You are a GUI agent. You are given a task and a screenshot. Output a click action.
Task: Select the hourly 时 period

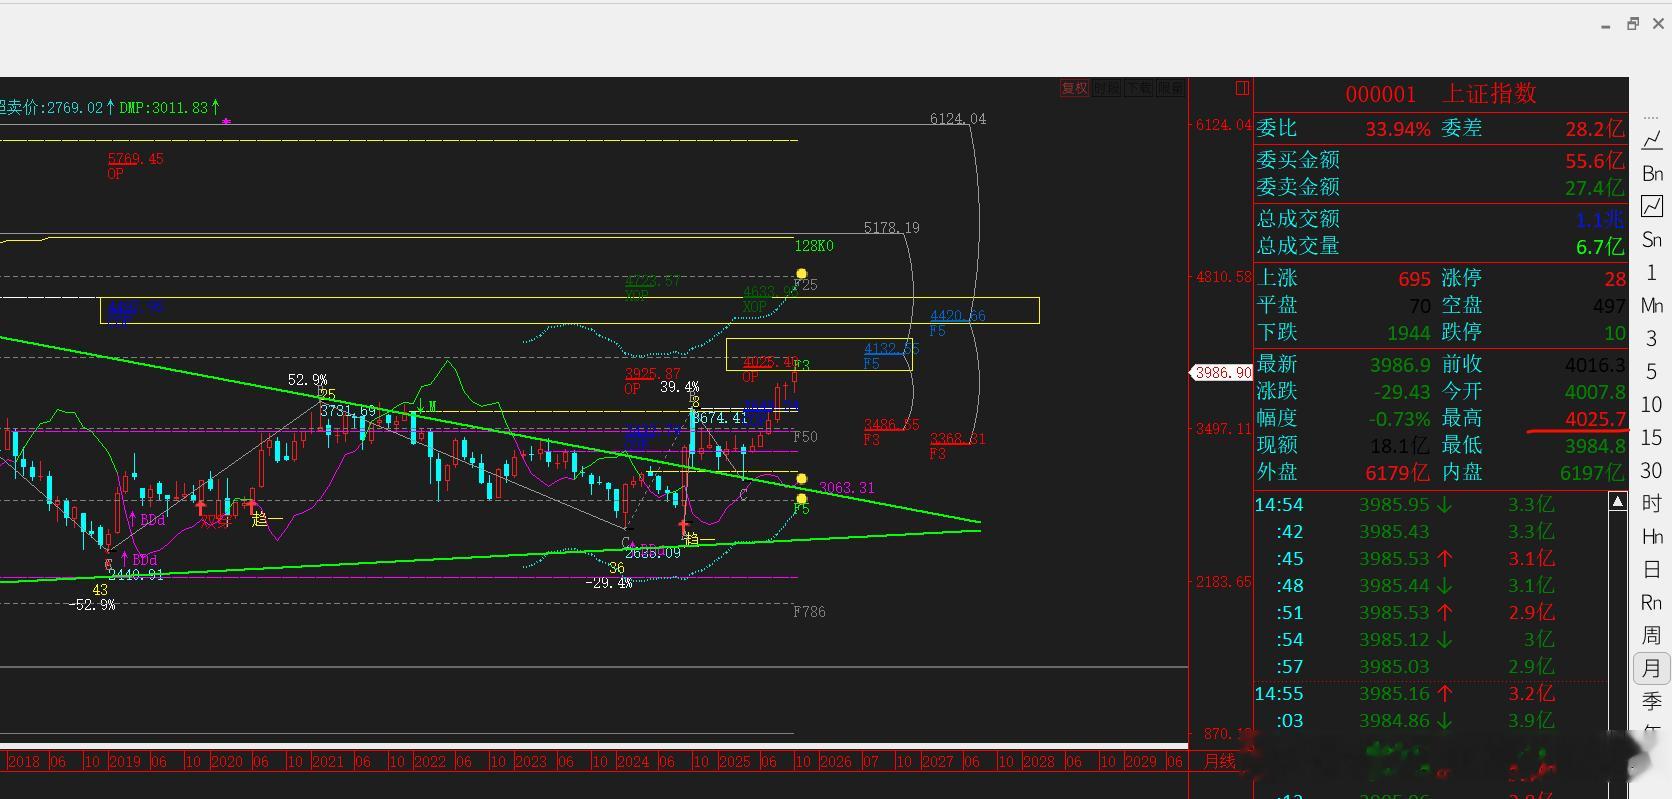tap(1652, 504)
